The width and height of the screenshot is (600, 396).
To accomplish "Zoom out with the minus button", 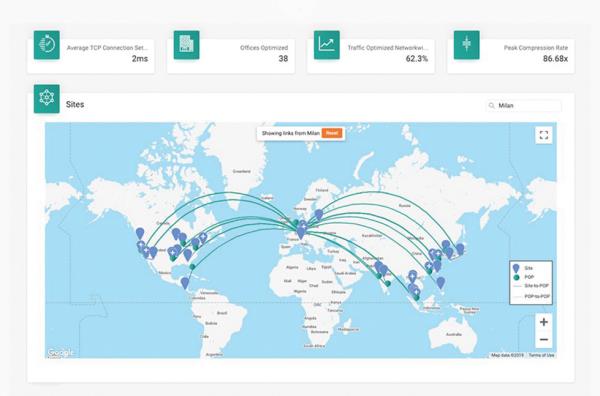I will (x=544, y=339).
